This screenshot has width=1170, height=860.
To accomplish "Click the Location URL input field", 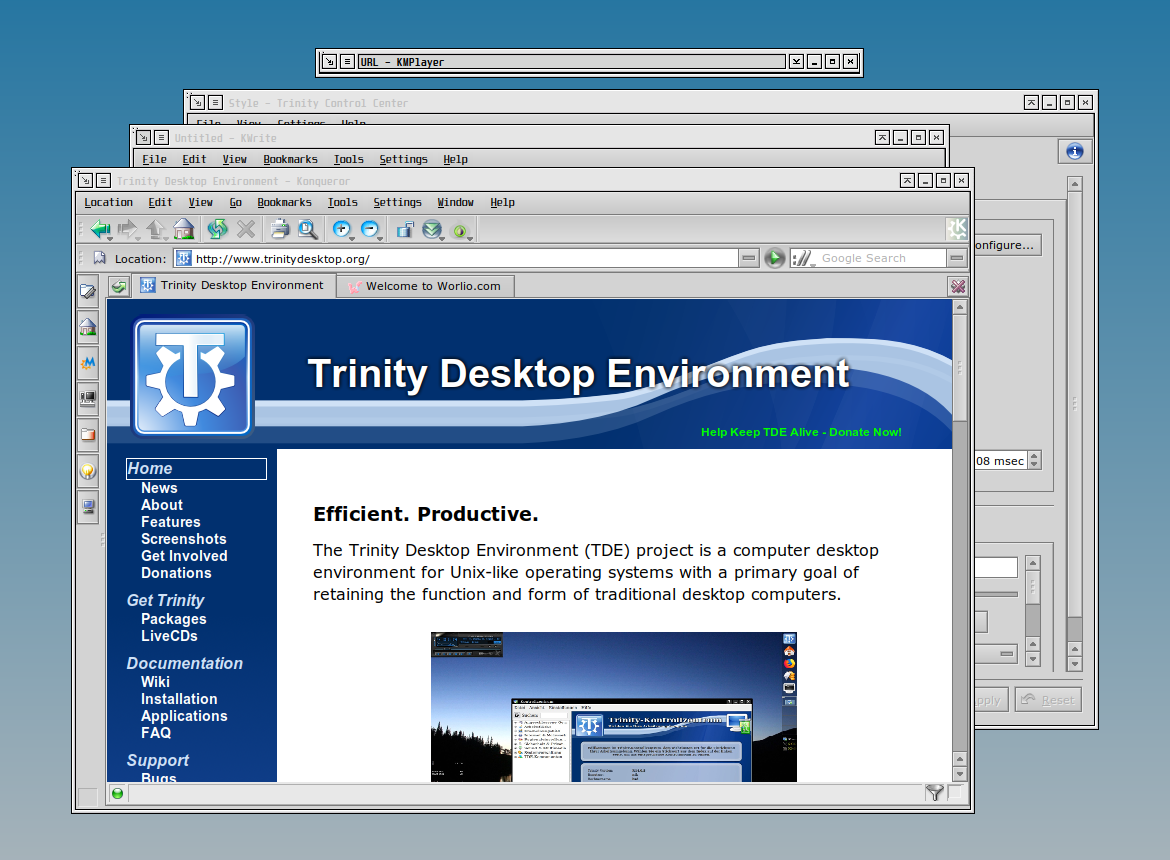I will (466, 258).
